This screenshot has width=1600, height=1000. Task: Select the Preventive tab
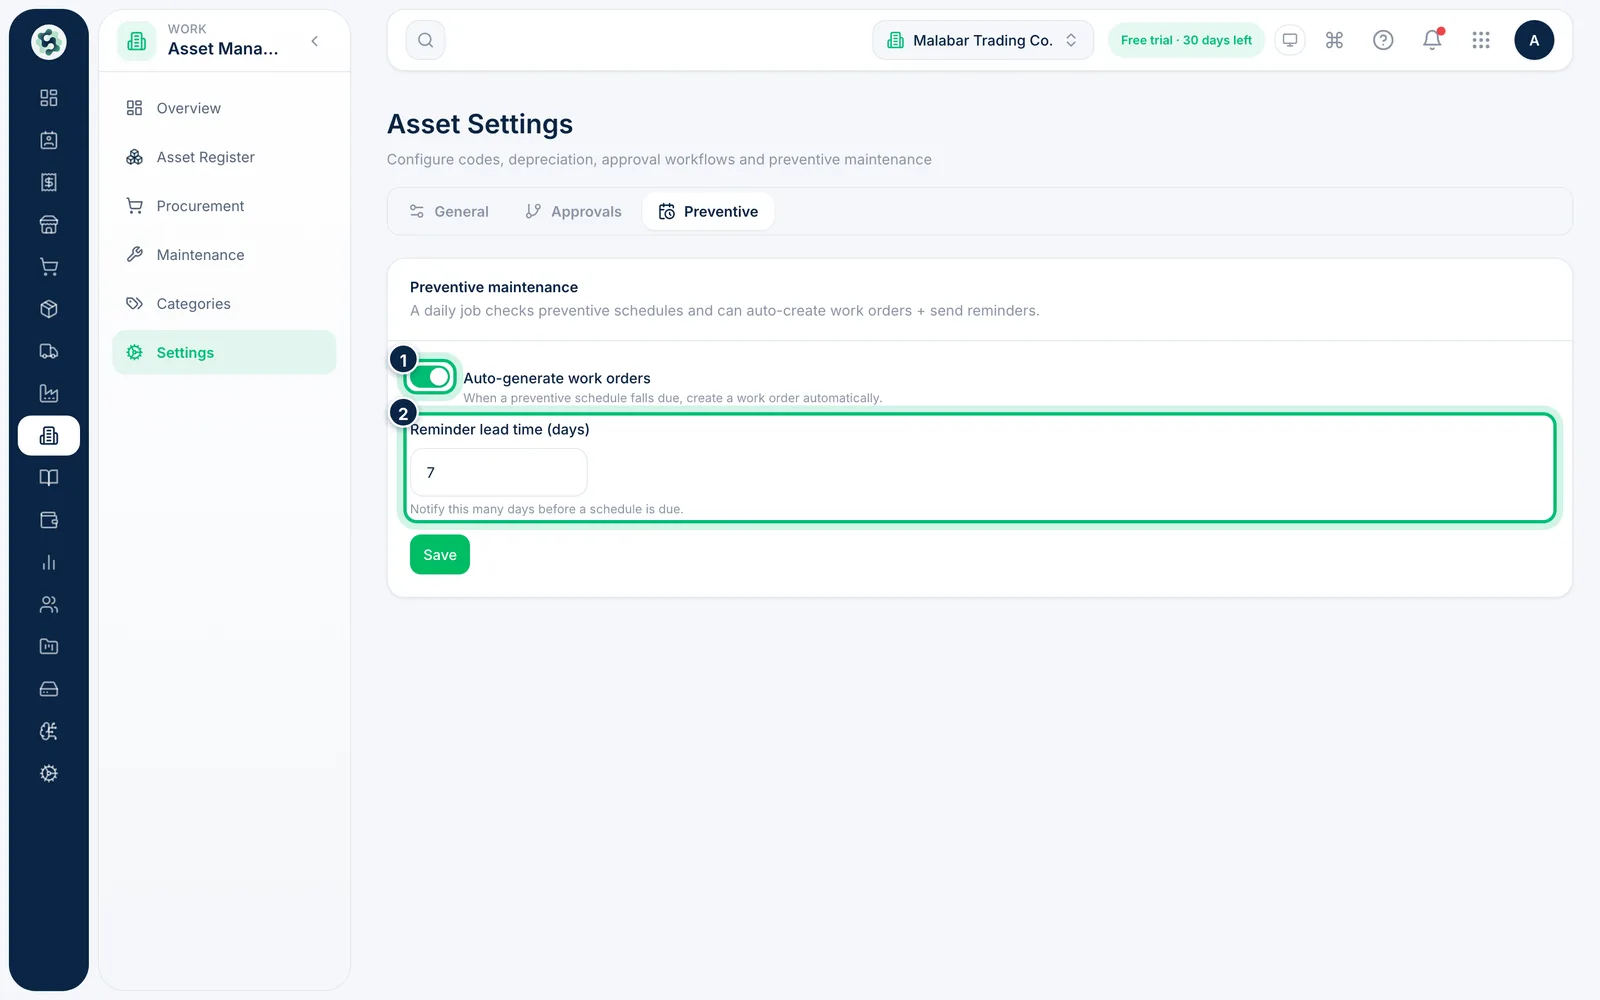tap(708, 212)
